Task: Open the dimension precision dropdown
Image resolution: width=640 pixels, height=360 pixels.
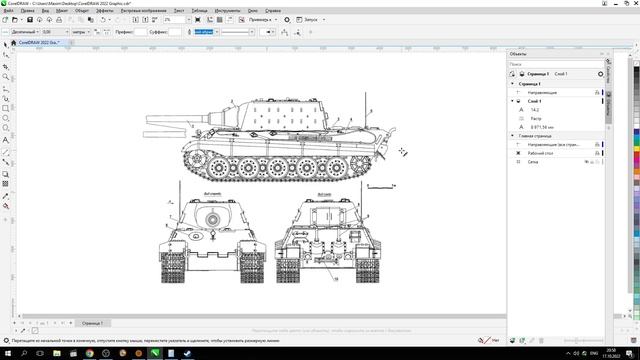Action: (67, 32)
